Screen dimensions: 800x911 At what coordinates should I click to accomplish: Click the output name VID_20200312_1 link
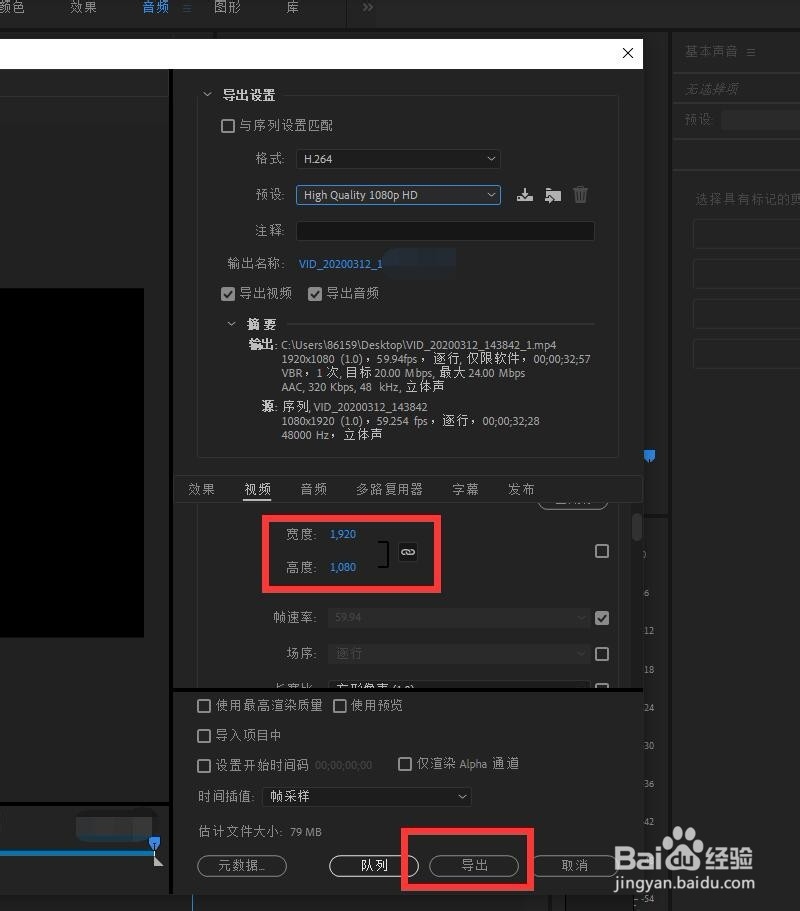click(340, 264)
